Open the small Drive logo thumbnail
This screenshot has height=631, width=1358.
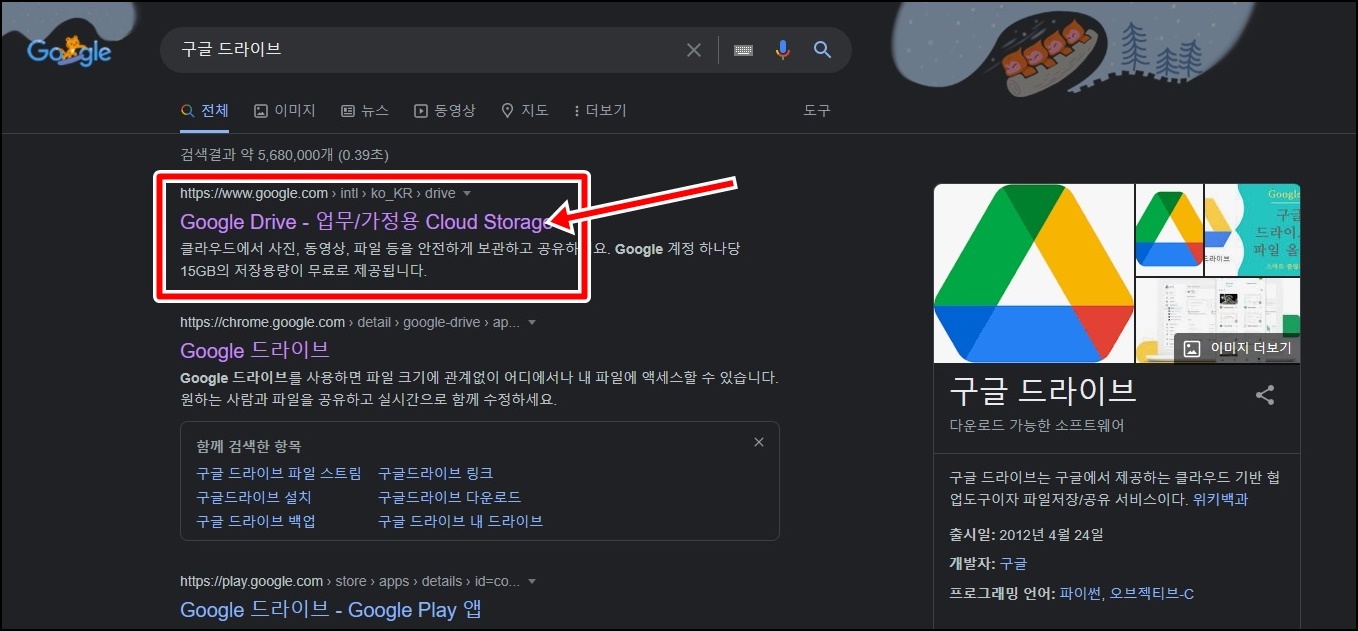tap(1169, 229)
